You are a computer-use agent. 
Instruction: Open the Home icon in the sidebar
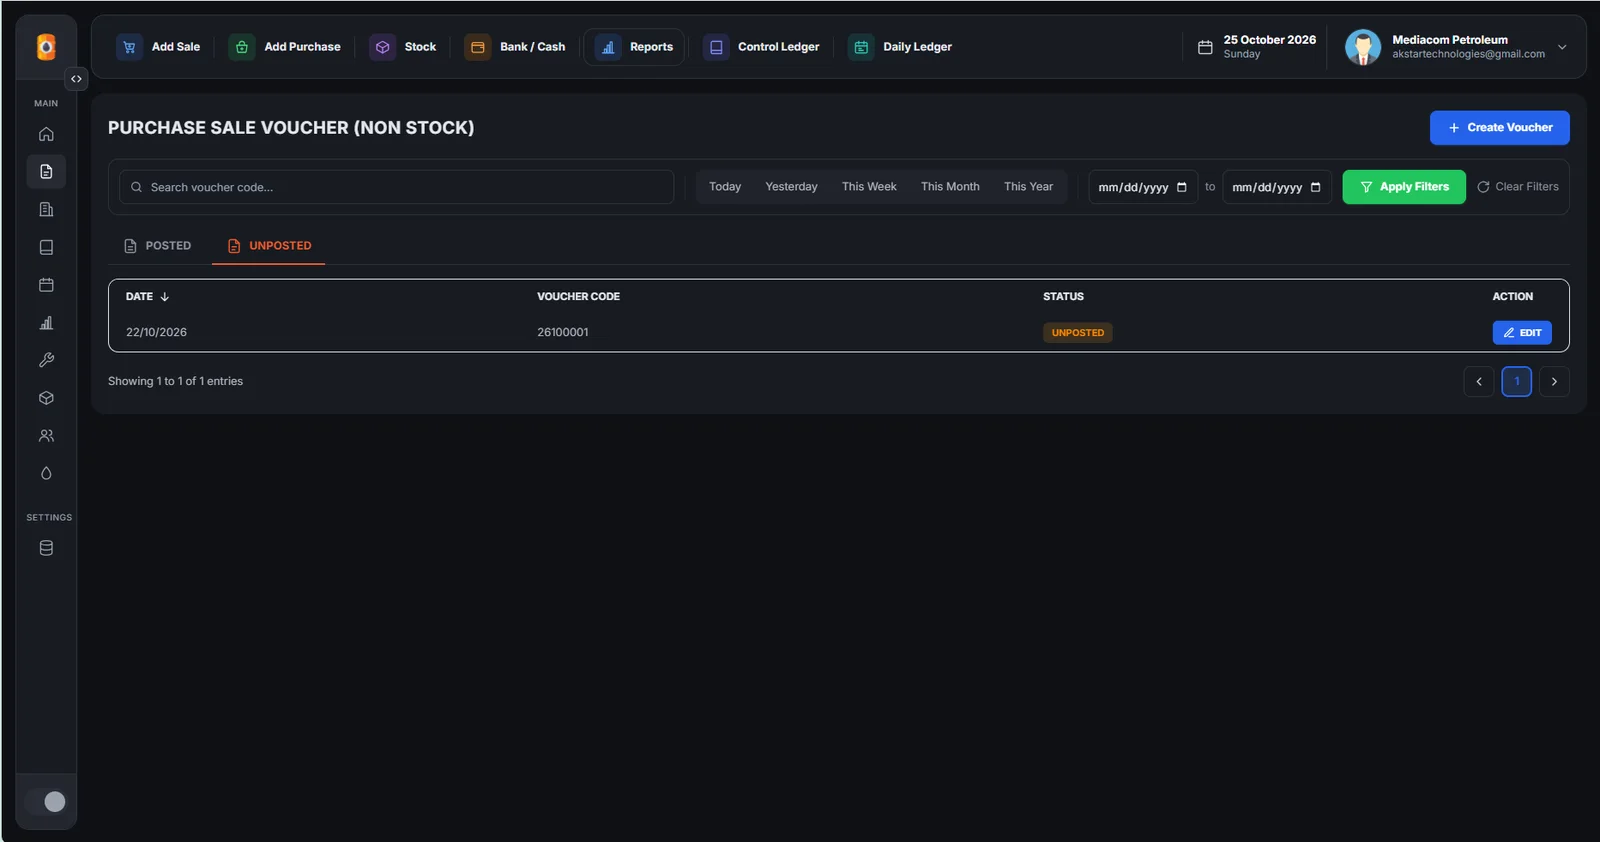click(x=46, y=134)
